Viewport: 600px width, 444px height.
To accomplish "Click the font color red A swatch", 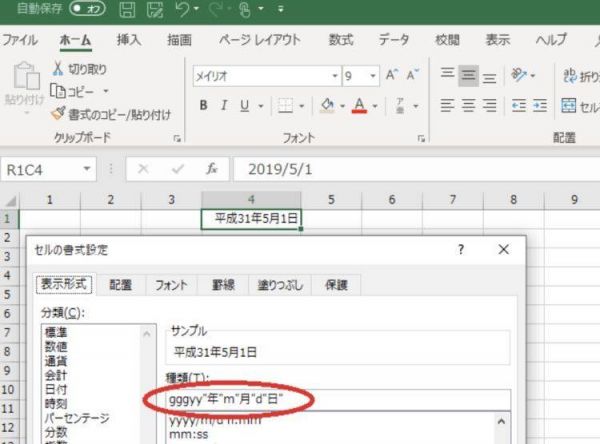I will click(x=358, y=105).
